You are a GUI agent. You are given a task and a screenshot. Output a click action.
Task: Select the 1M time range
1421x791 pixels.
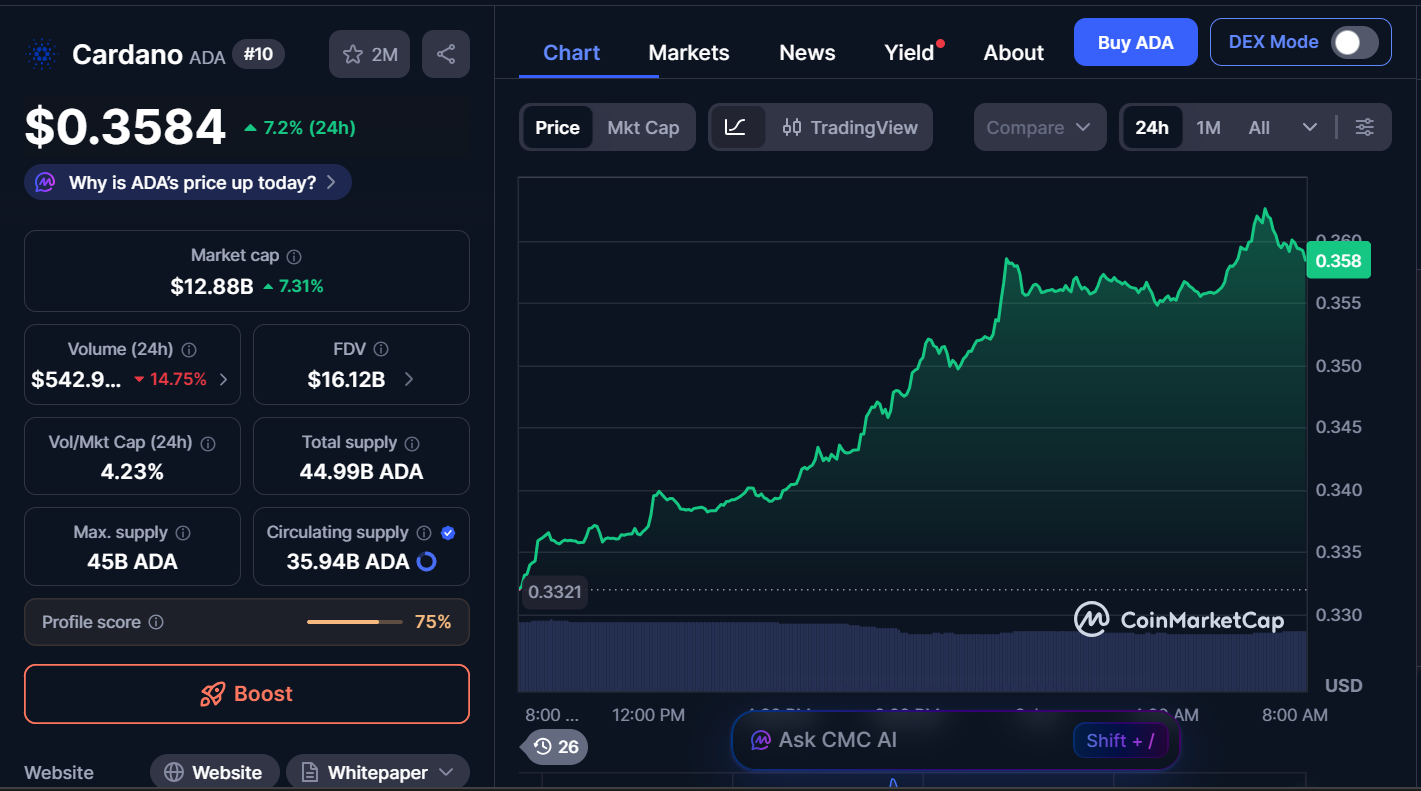pyautogui.click(x=1208, y=127)
